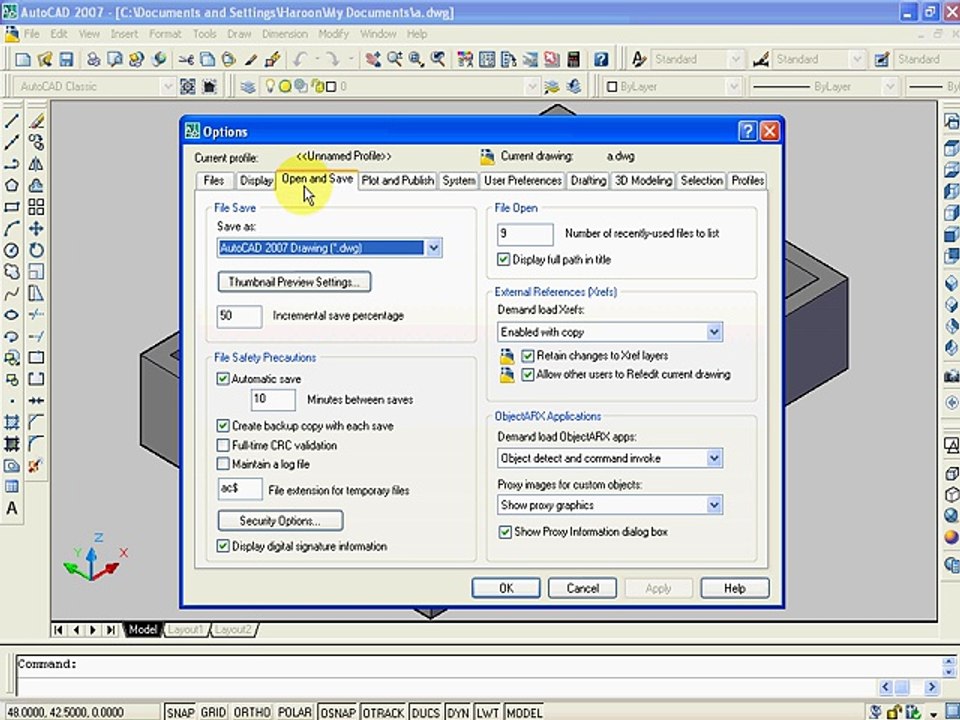Select the Line draw tool
Image resolution: width=960 pixels, height=720 pixels.
click(x=12, y=121)
